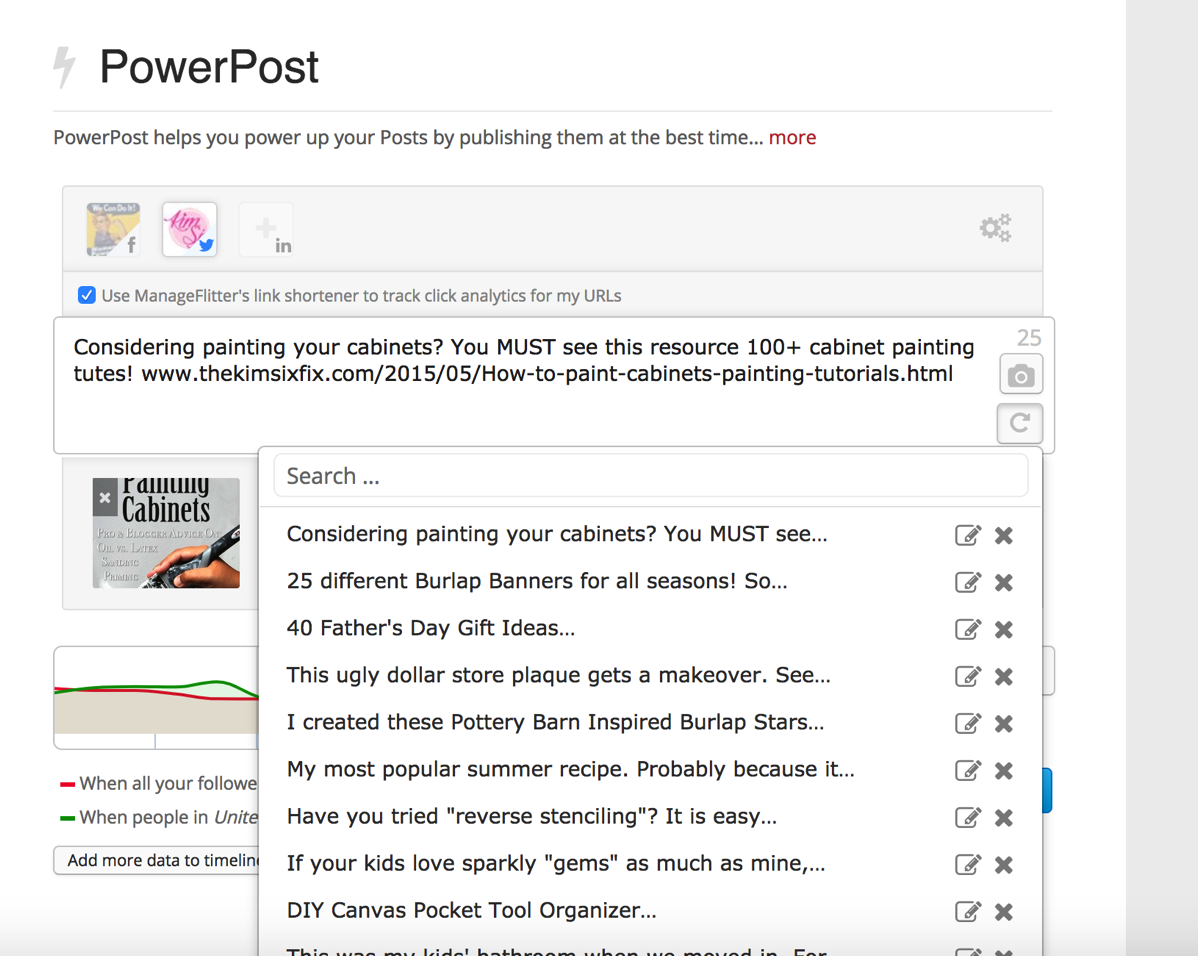Screen dimensions: 1198x956
Task: Select "This ugly dollar store plaque gets a makeover"
Action: pyautogui.click(x=559, y=676)
